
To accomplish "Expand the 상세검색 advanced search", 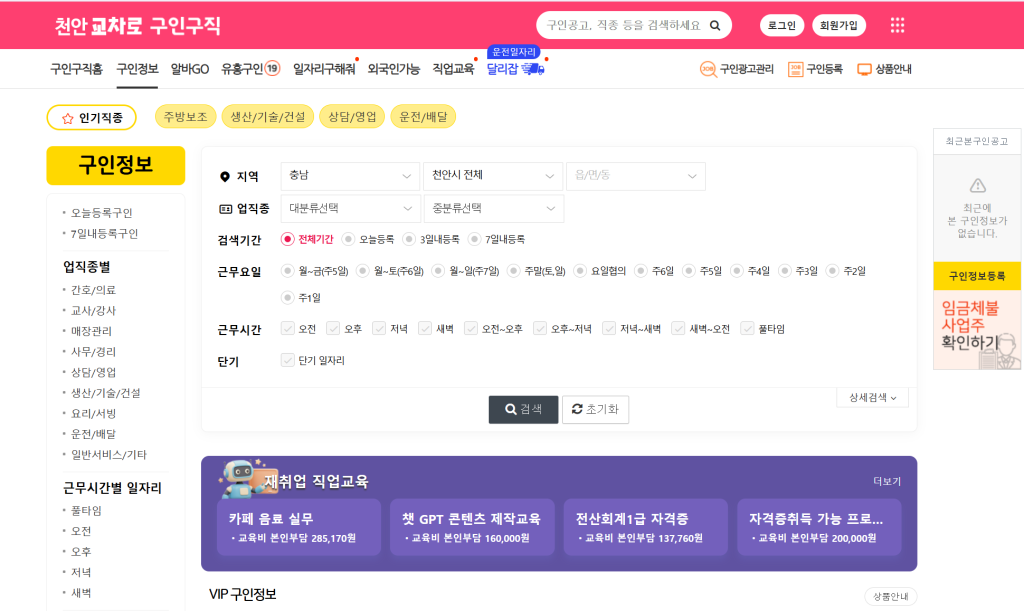I will (x=872, y=398).
